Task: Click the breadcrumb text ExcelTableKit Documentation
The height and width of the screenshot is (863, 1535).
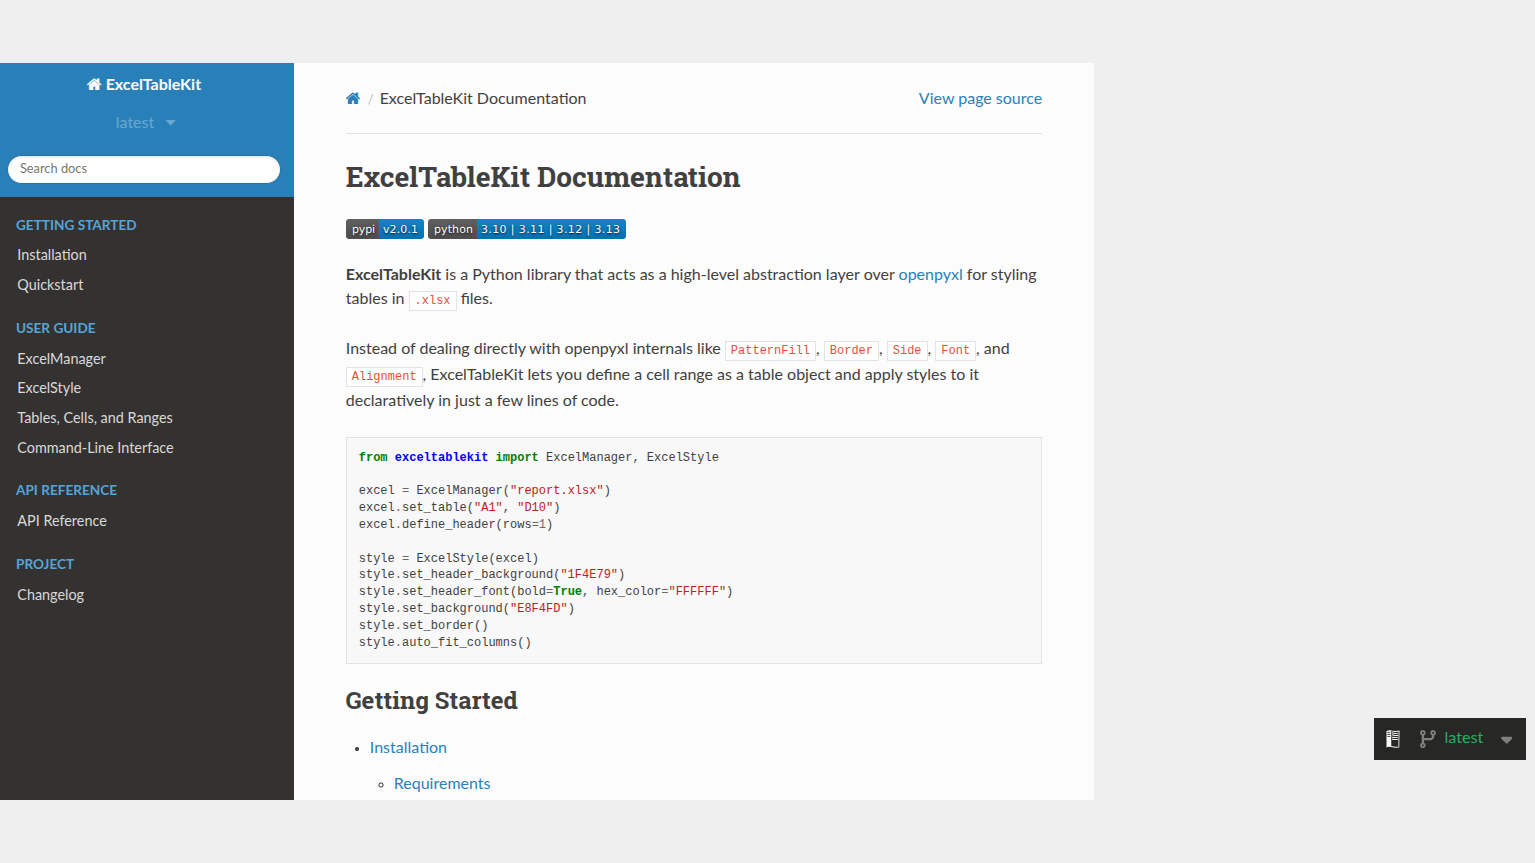Action: (x=483, y=99)
